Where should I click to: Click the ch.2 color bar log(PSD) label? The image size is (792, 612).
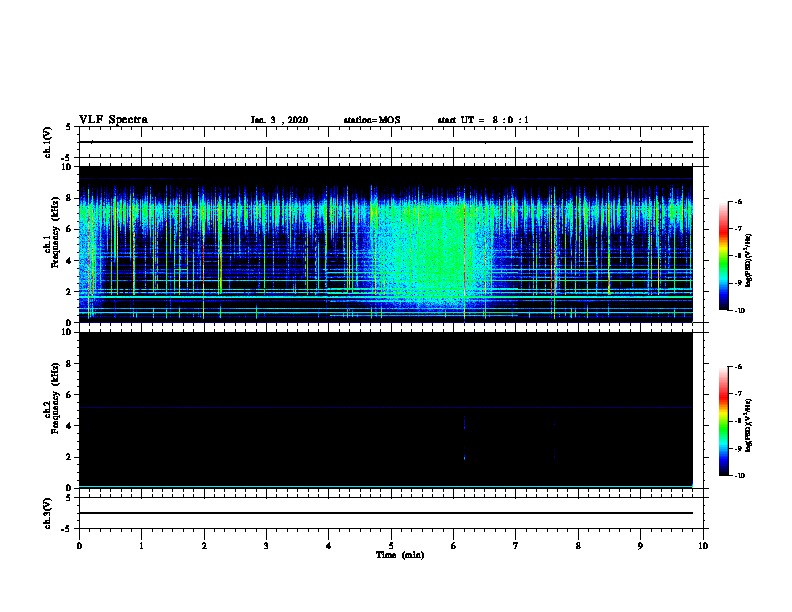tap(749, 426)
